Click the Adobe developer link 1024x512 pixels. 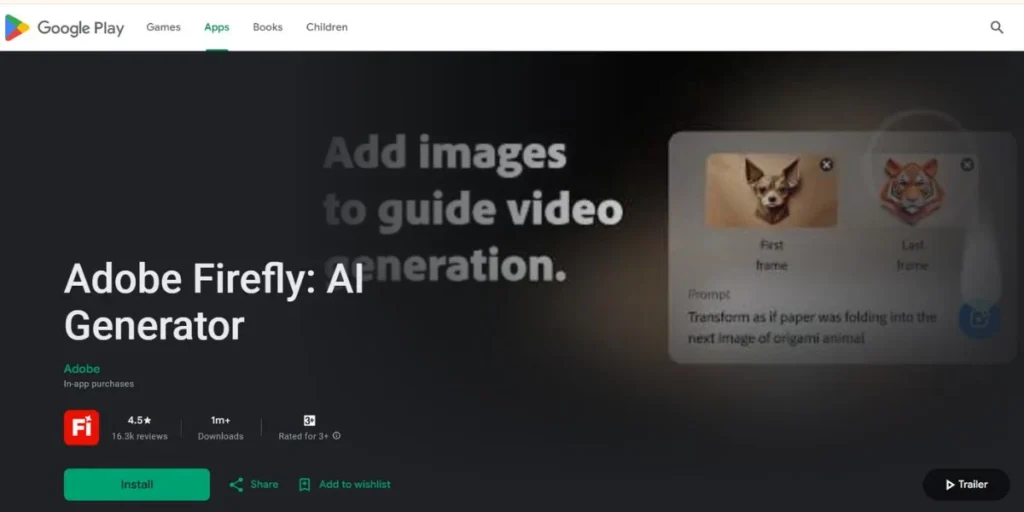click(82, 369)
